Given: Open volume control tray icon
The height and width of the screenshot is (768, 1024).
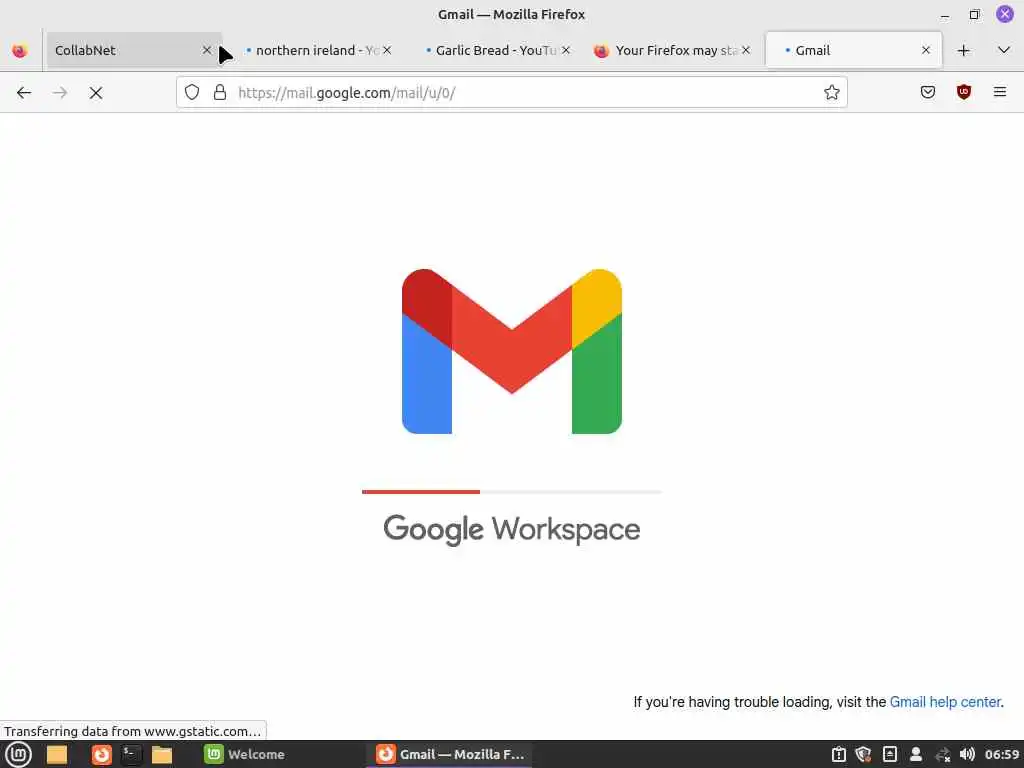Looking at the screenshot, I should [x=968, y=754].
